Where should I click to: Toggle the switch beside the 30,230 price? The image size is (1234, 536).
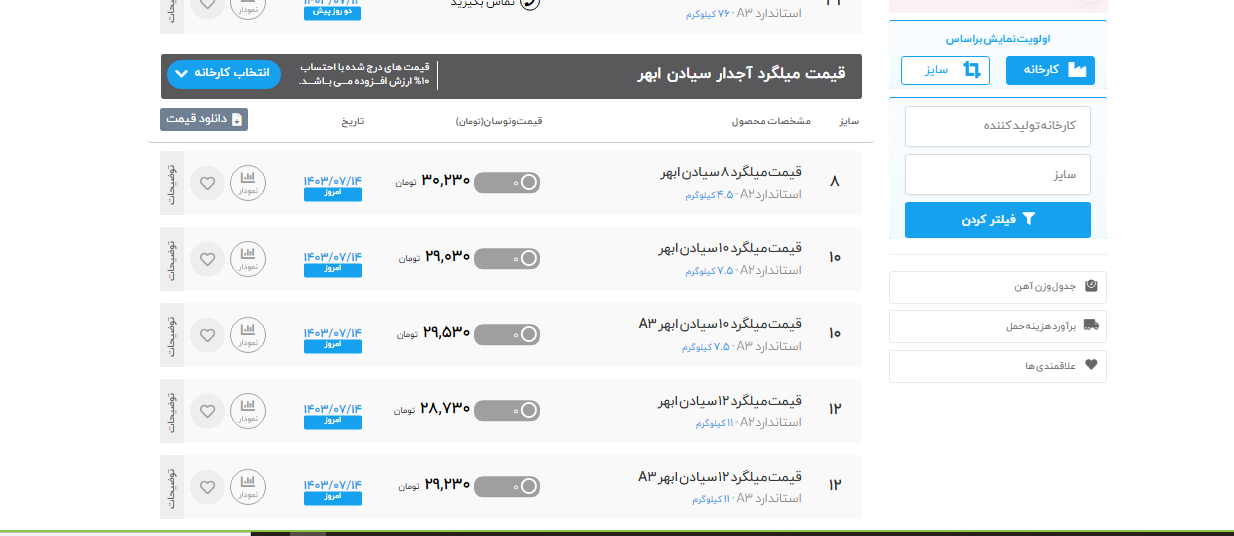point(507,182)
